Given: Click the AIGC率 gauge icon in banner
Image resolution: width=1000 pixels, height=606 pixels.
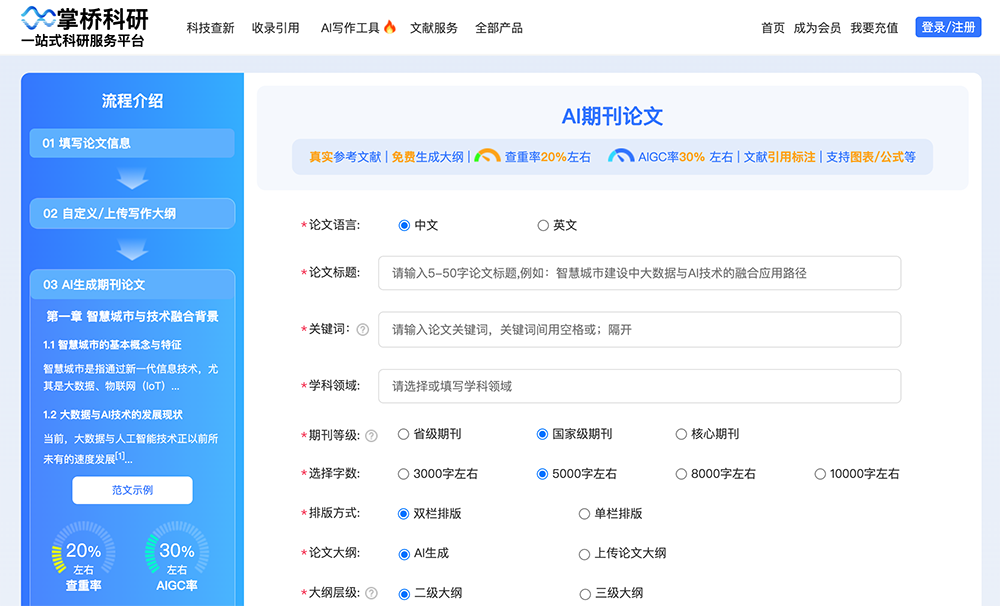Looking at the screenshot, I should 621,156.
